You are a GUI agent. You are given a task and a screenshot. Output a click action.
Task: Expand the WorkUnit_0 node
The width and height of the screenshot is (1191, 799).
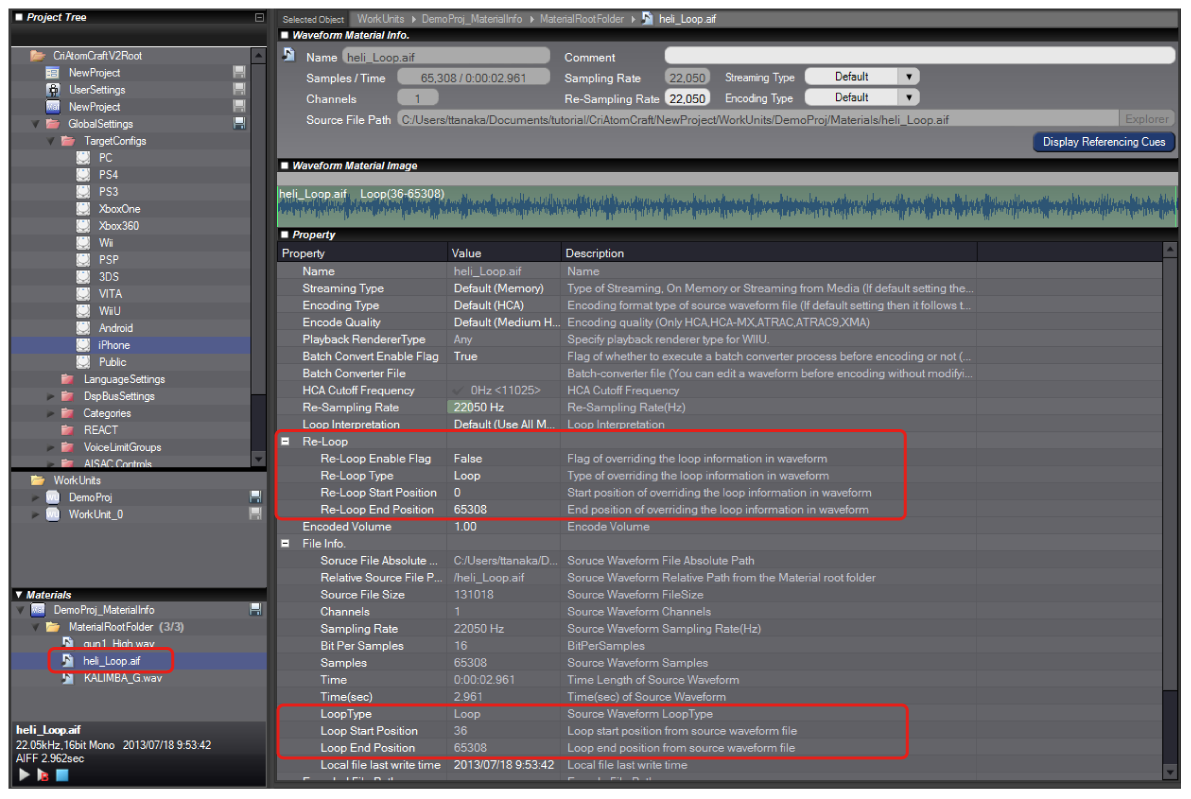click(x=35, y=514)
